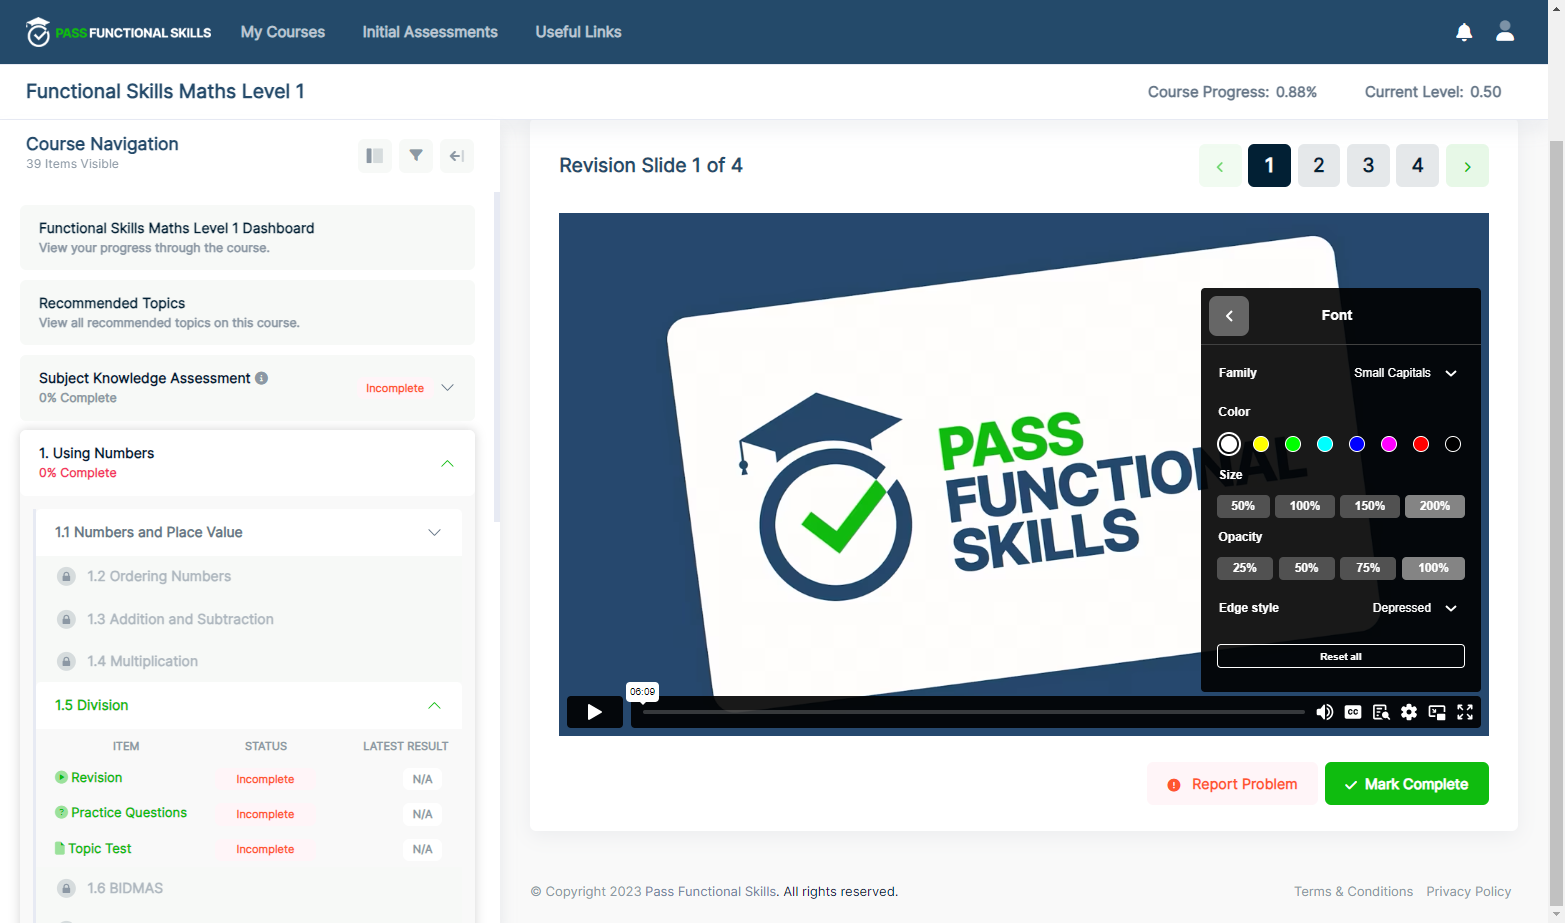Open Recommended Topics
The image size is (1565, 923).
click(248, 313)
